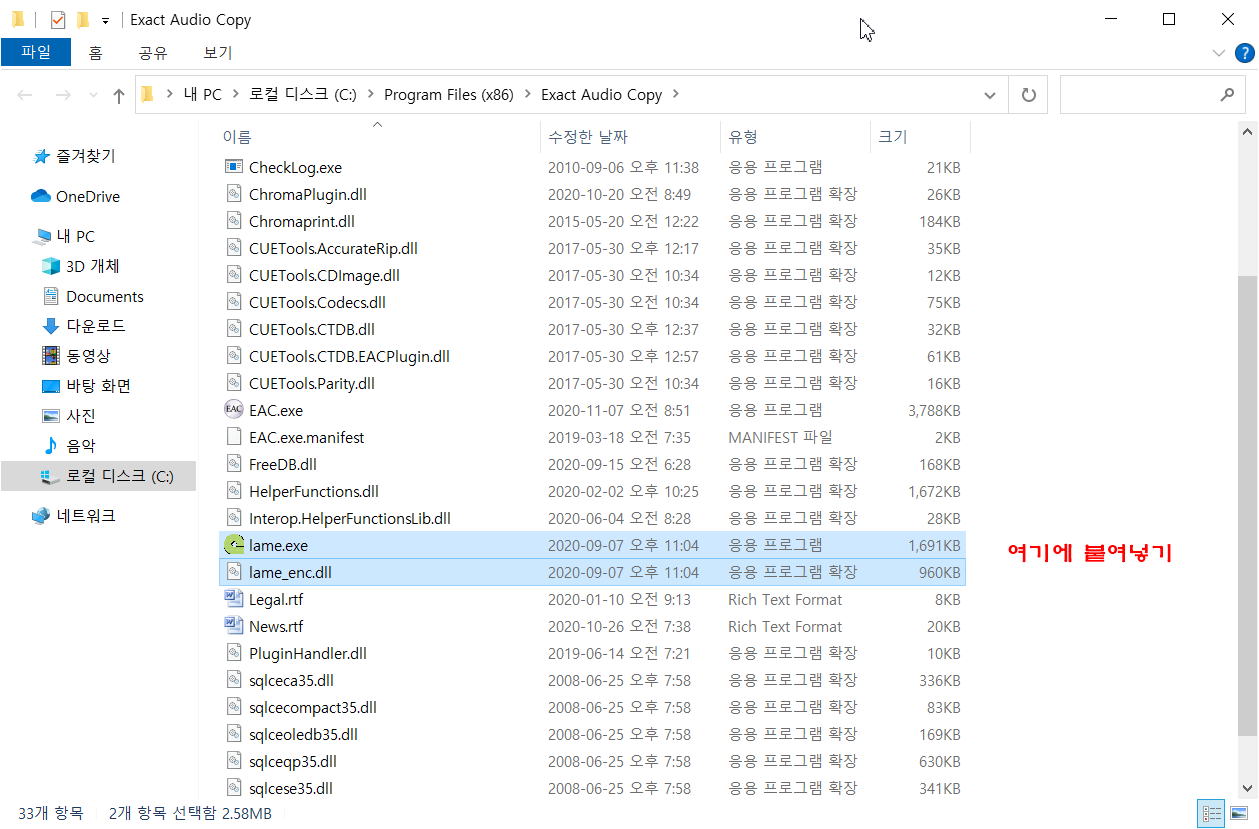1259x829 pixels.
Task: Click the EAC.exe program icon
Action: point(234,410)
